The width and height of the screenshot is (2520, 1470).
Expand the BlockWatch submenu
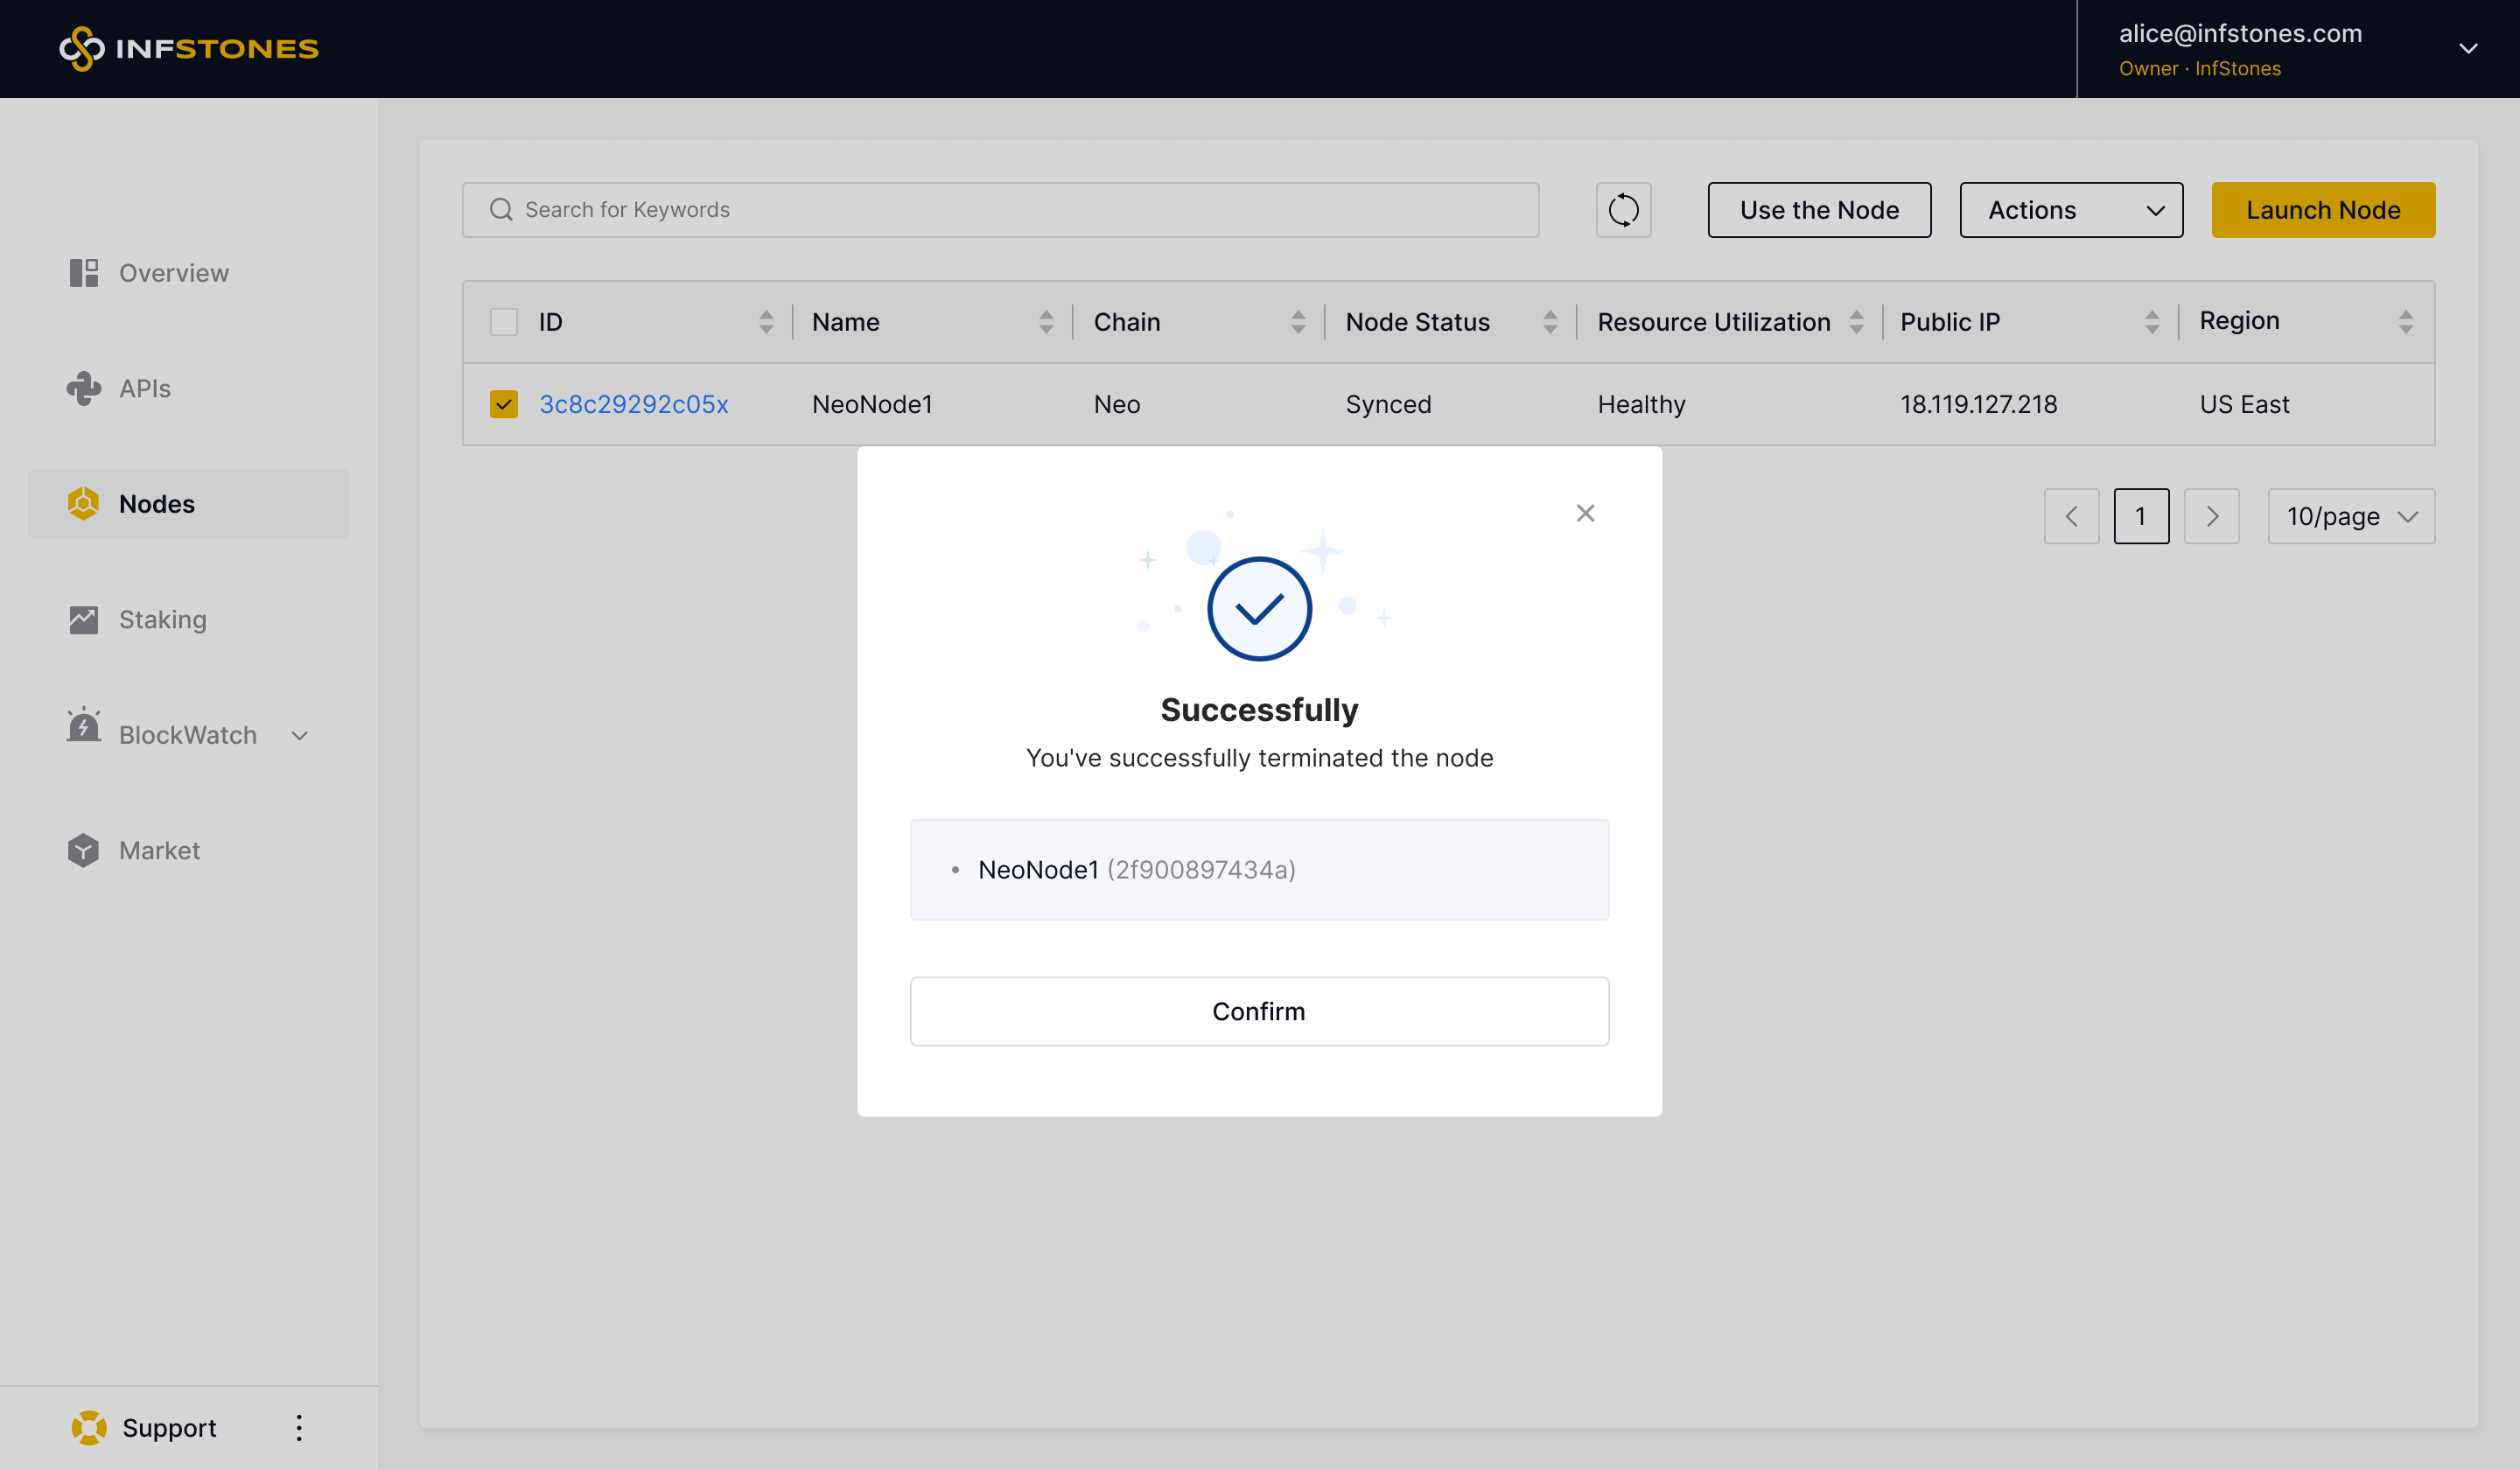click(x=299, y=736)
